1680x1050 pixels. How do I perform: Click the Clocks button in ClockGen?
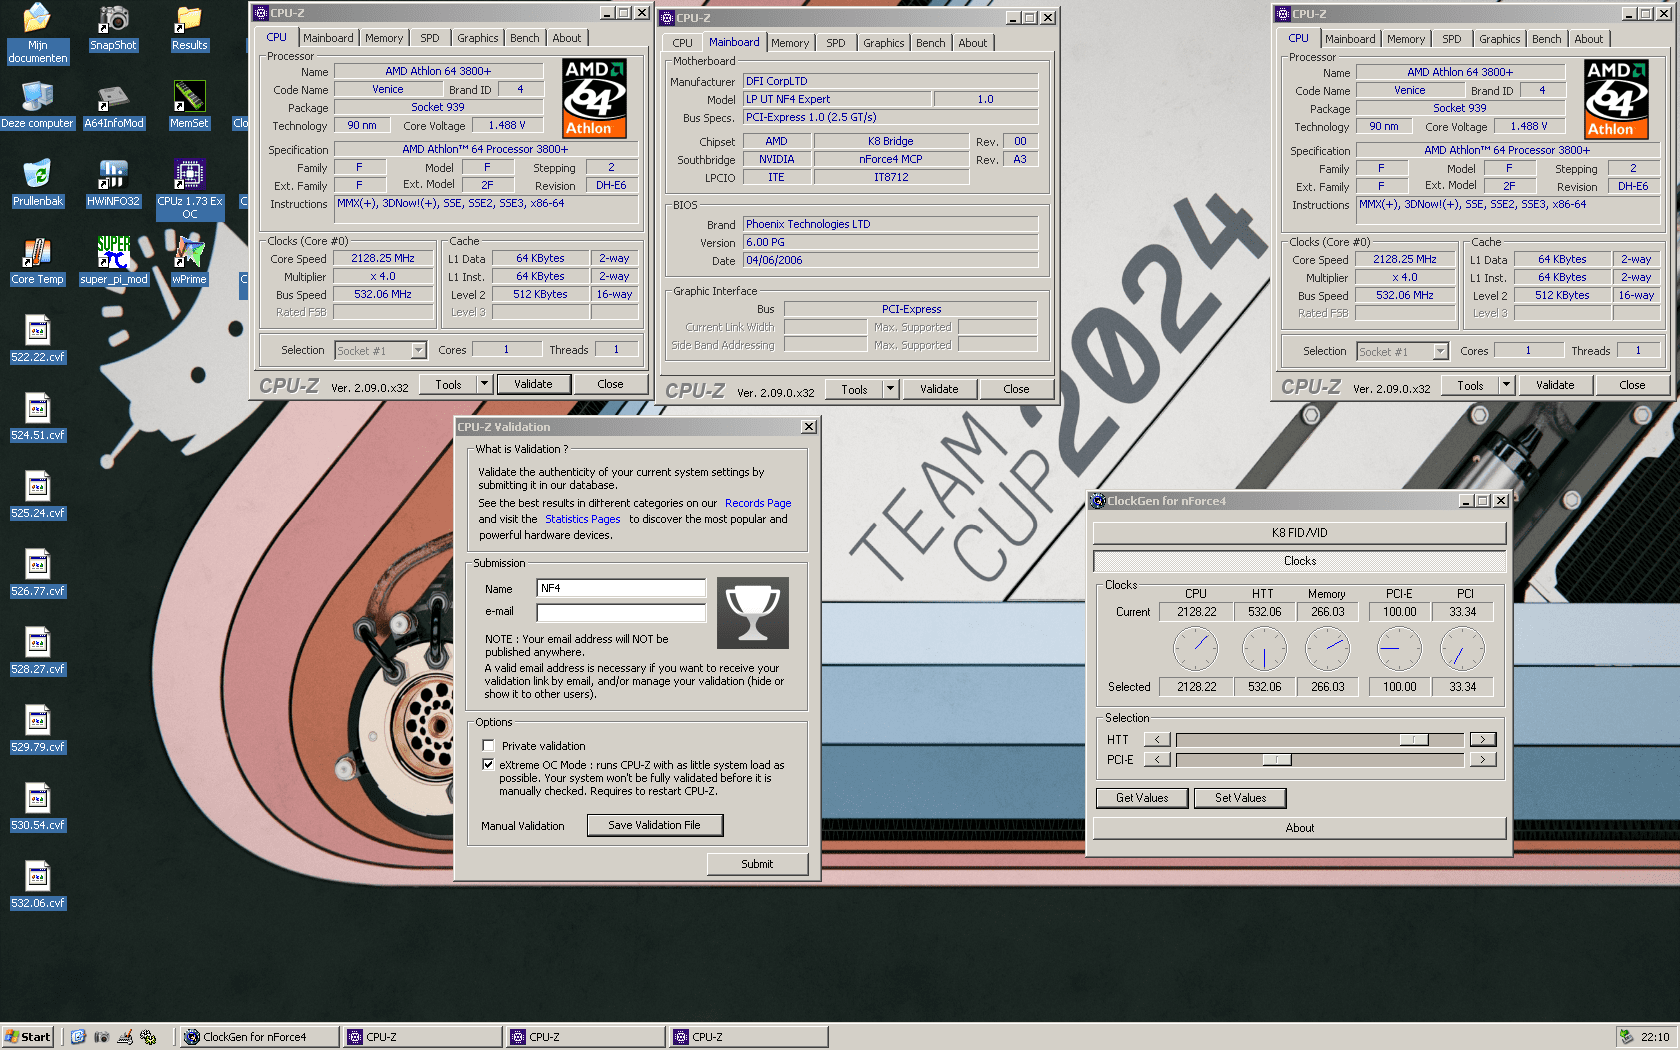pyautogui.click(x=1299, y=561)
